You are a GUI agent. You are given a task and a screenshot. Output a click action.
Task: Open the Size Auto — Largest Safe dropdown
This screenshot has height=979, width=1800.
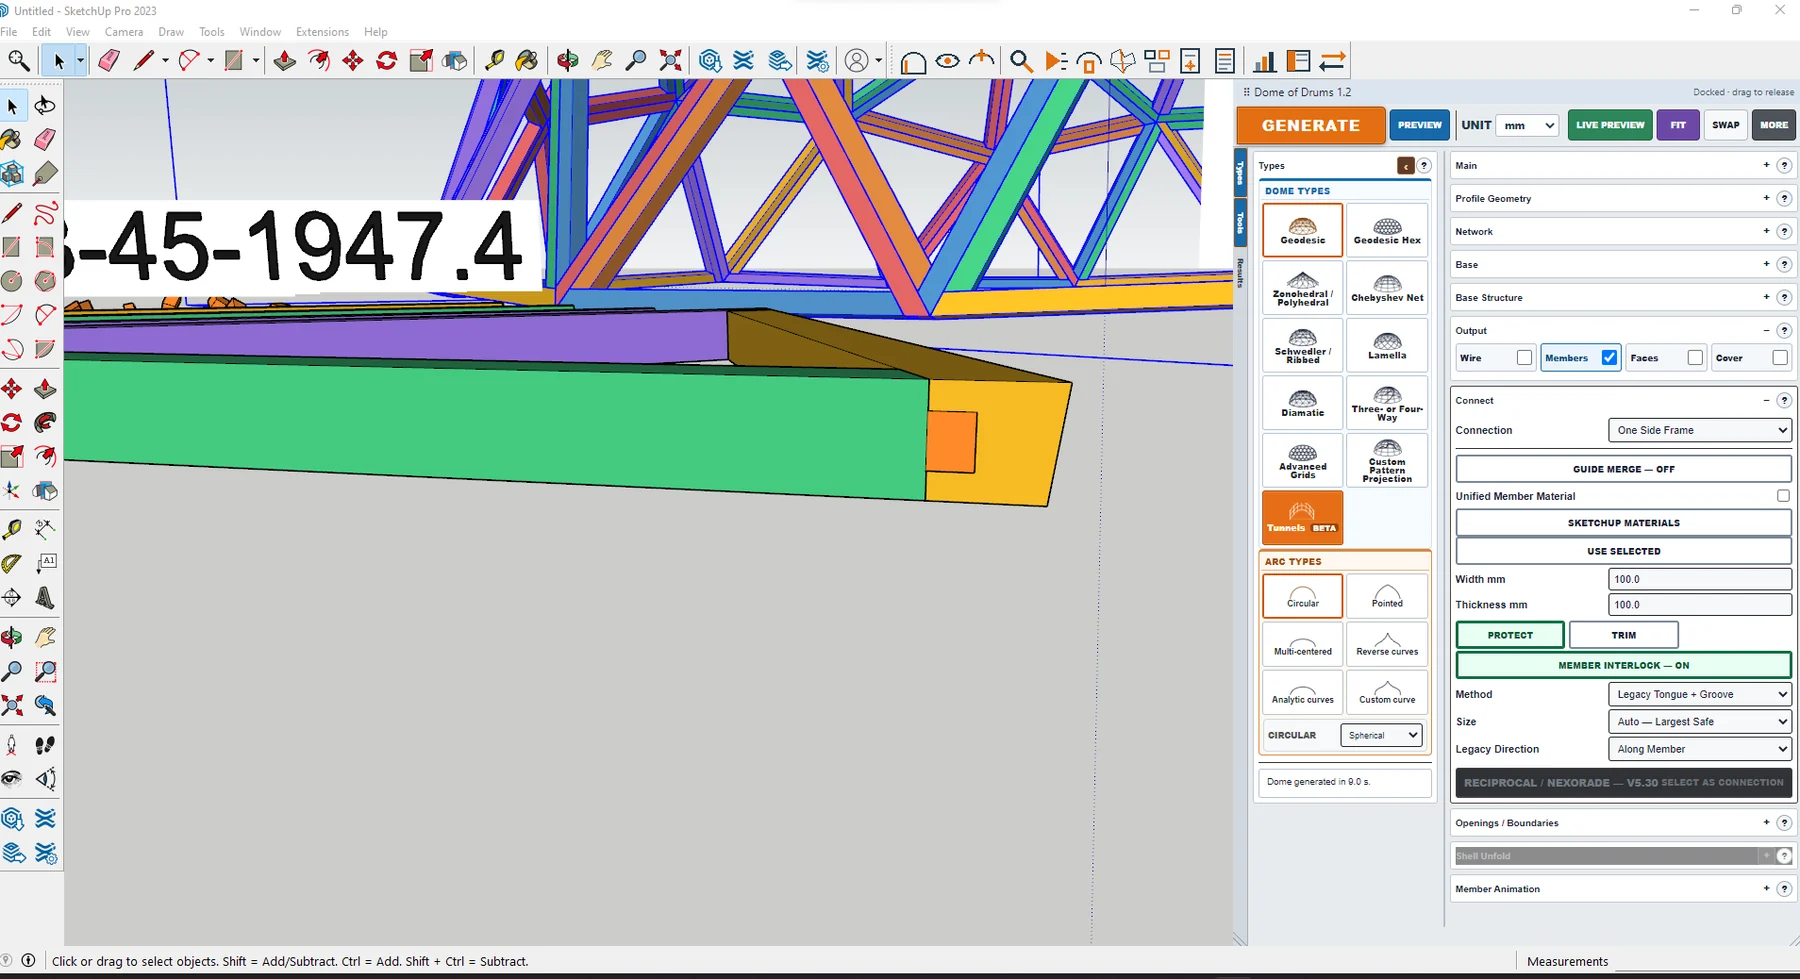(x=1699, y=721)
